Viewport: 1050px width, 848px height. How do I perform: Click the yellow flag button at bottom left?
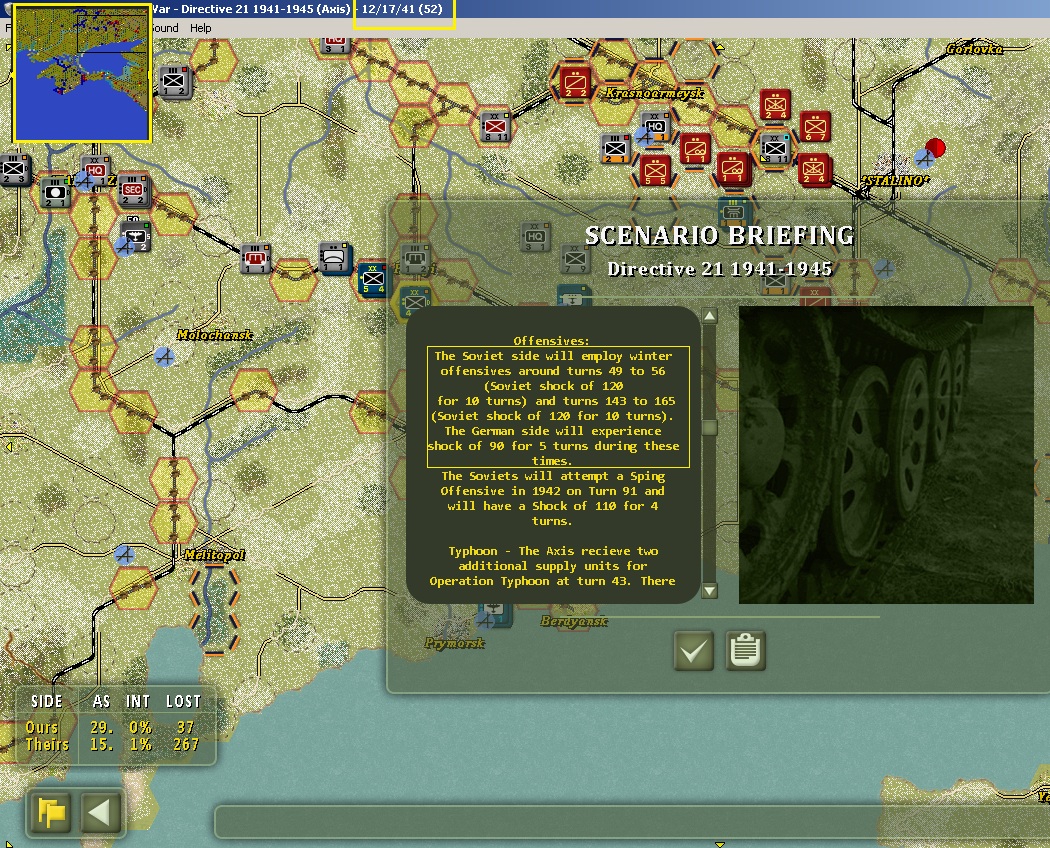click(x=52, y=812)
